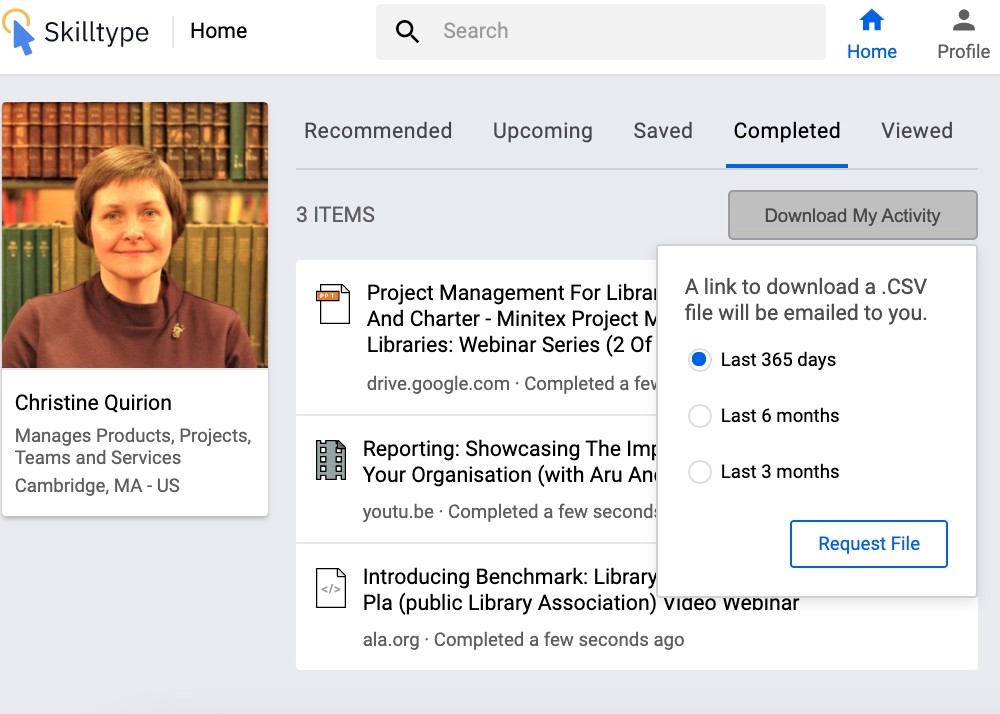Image resolution: width=1000 pixels, height=714 pixels.
Task: Click the Skilltype logo icon
Action: pos(19,31)
